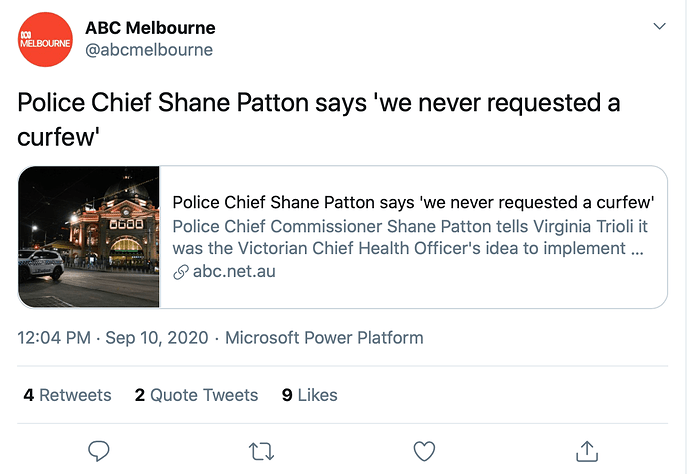This screenshot has height=474, width=690.
Task: Open the Microsoft Power Platform source link
Action: coord(324,338)
